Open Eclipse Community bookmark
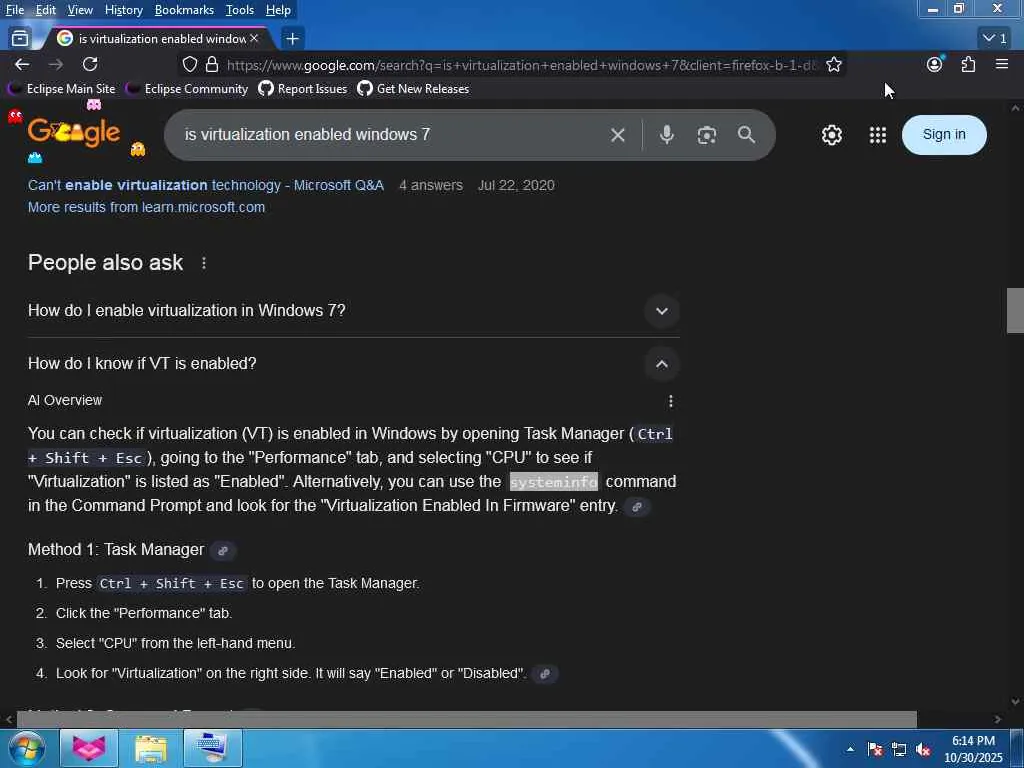The image size is (1024, 768). tap(188, 89)
